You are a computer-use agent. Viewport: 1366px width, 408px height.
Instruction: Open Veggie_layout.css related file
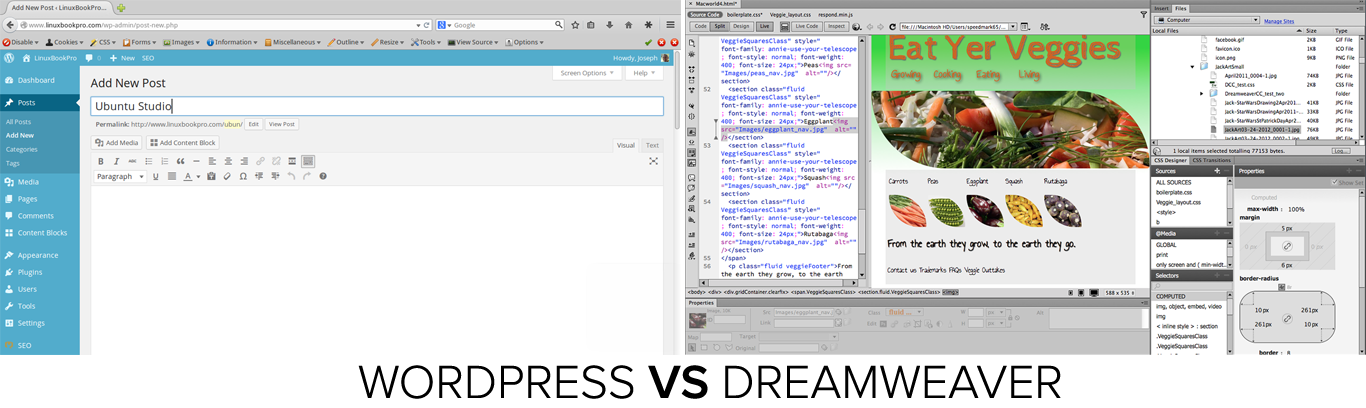point(790,15)
